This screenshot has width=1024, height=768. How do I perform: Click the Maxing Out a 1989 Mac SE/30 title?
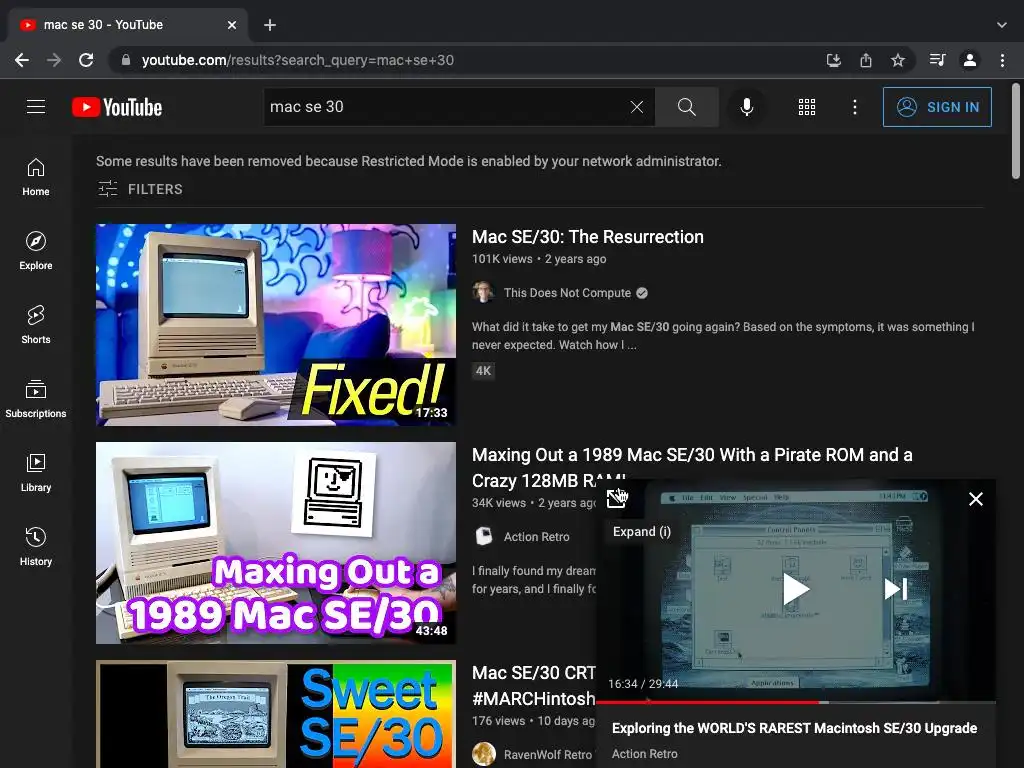(x=692, y=455)
